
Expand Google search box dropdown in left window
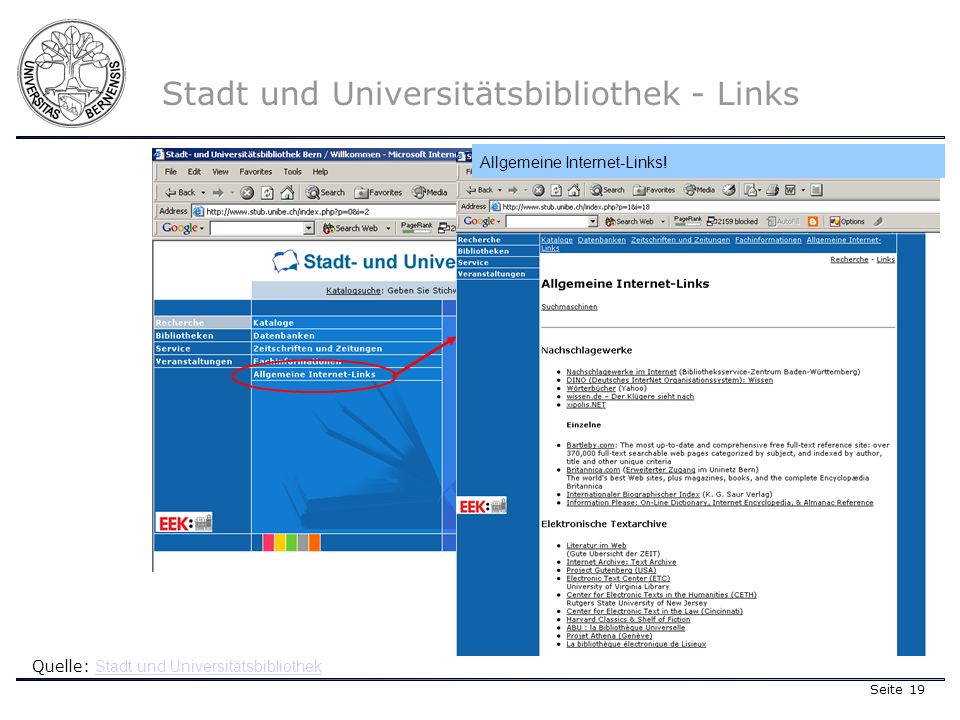[x=309, y=228]
